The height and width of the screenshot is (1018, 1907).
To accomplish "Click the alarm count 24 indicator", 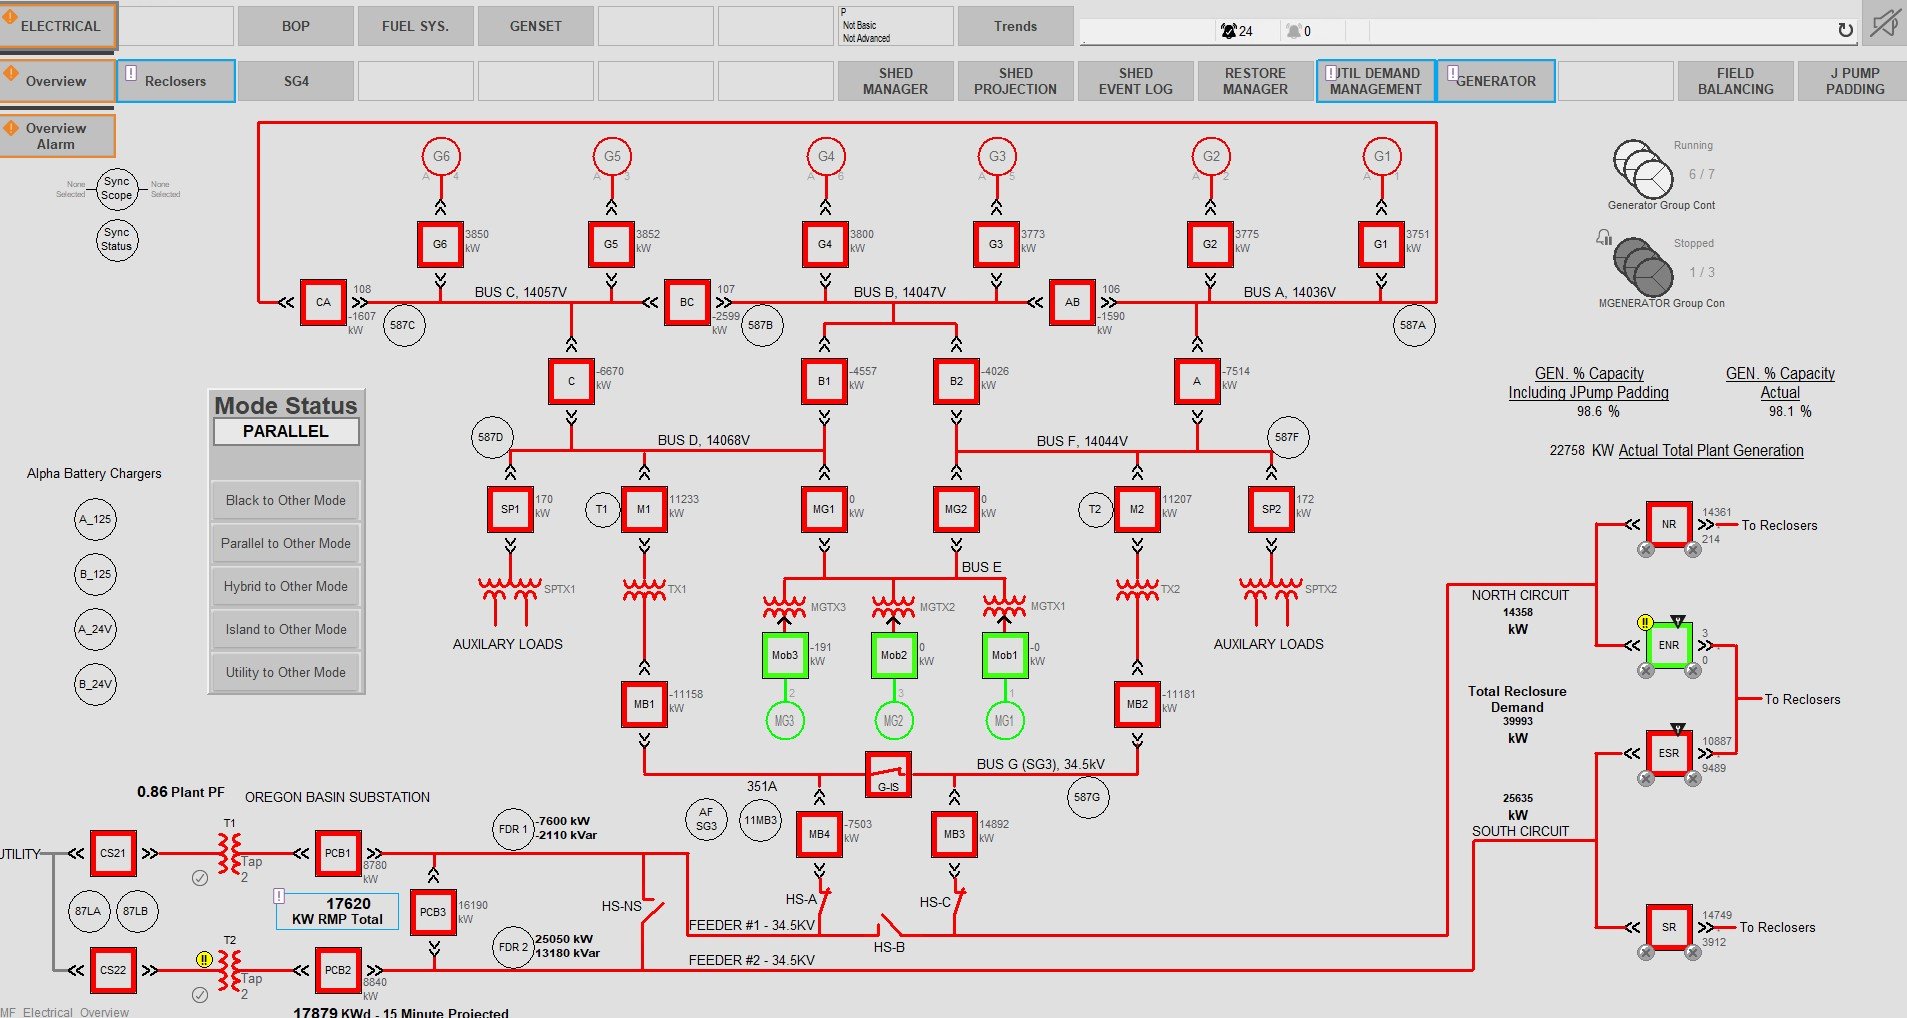I will click(1237, 31).
